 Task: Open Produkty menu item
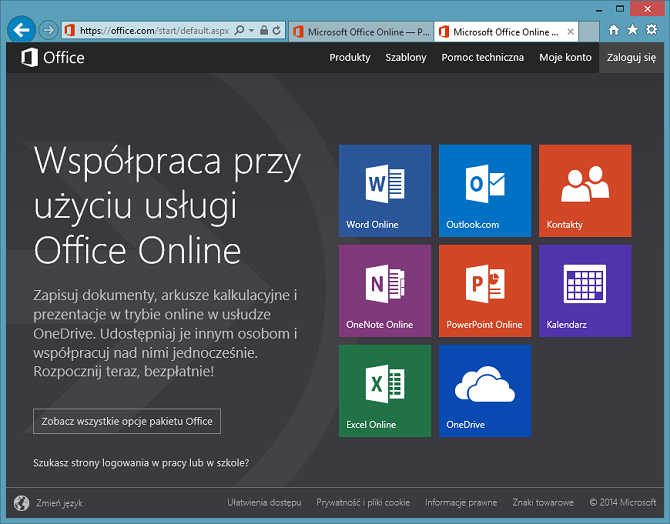pos(350,57)
